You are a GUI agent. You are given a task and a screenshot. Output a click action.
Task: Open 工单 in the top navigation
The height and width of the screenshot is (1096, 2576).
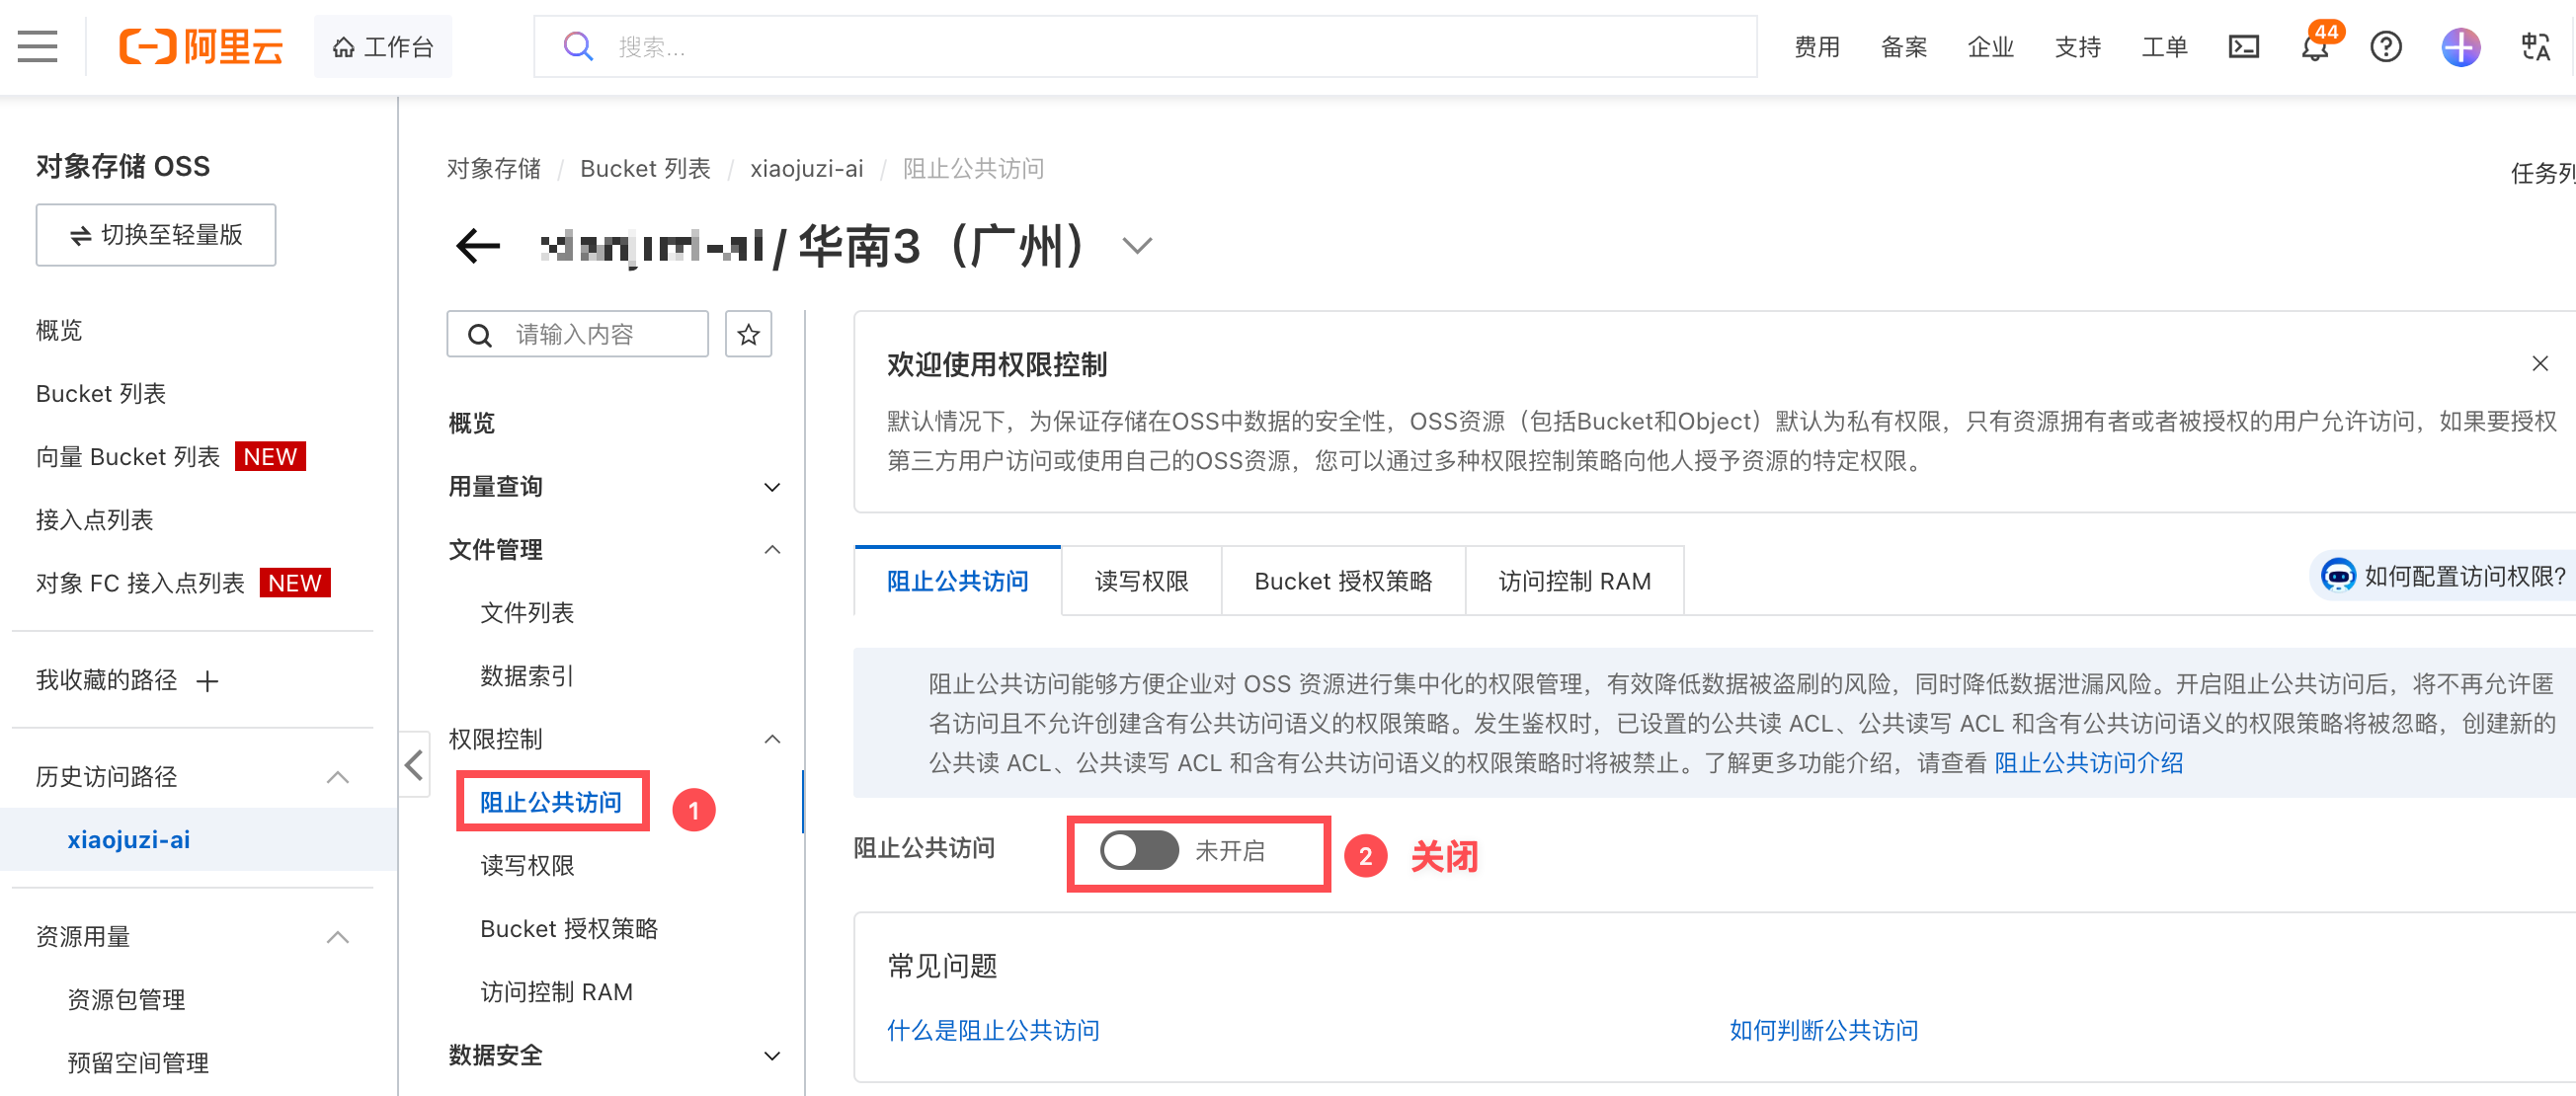(x=2165, y=46)
